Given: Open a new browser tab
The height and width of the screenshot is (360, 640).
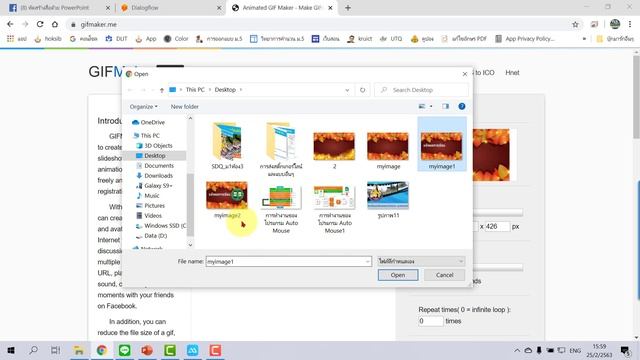Looking at the screenshot, I should click(x=348, y=8).
